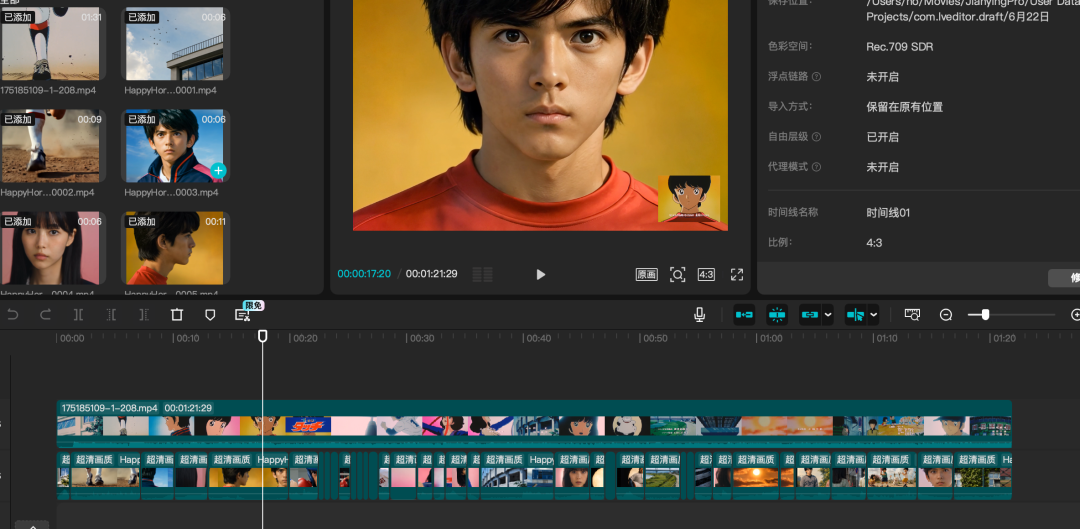Select the girl clip thumbnail on pink

click(x=51, y=248)
